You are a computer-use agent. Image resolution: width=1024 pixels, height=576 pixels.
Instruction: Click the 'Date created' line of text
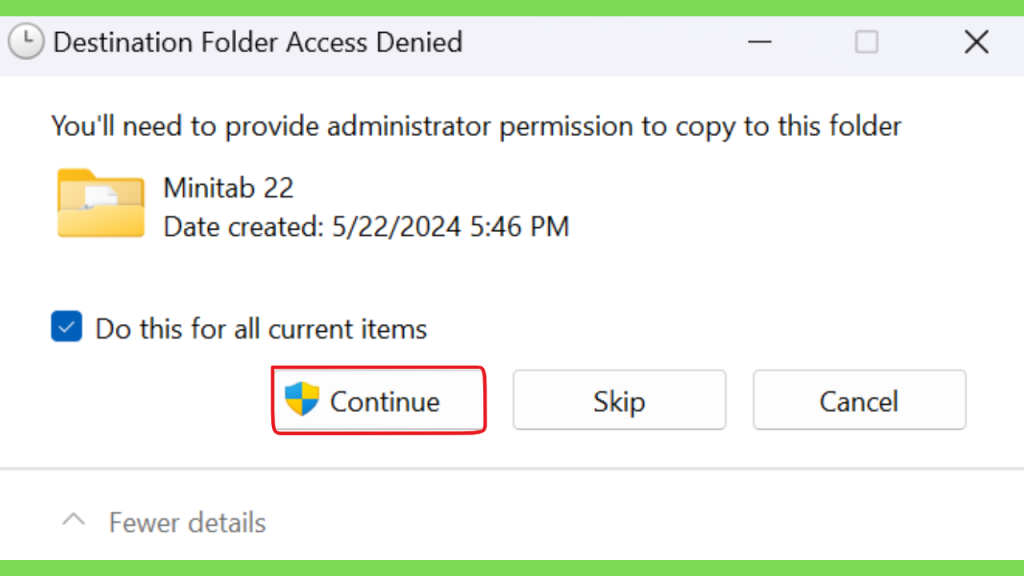(x=366, y=227)
